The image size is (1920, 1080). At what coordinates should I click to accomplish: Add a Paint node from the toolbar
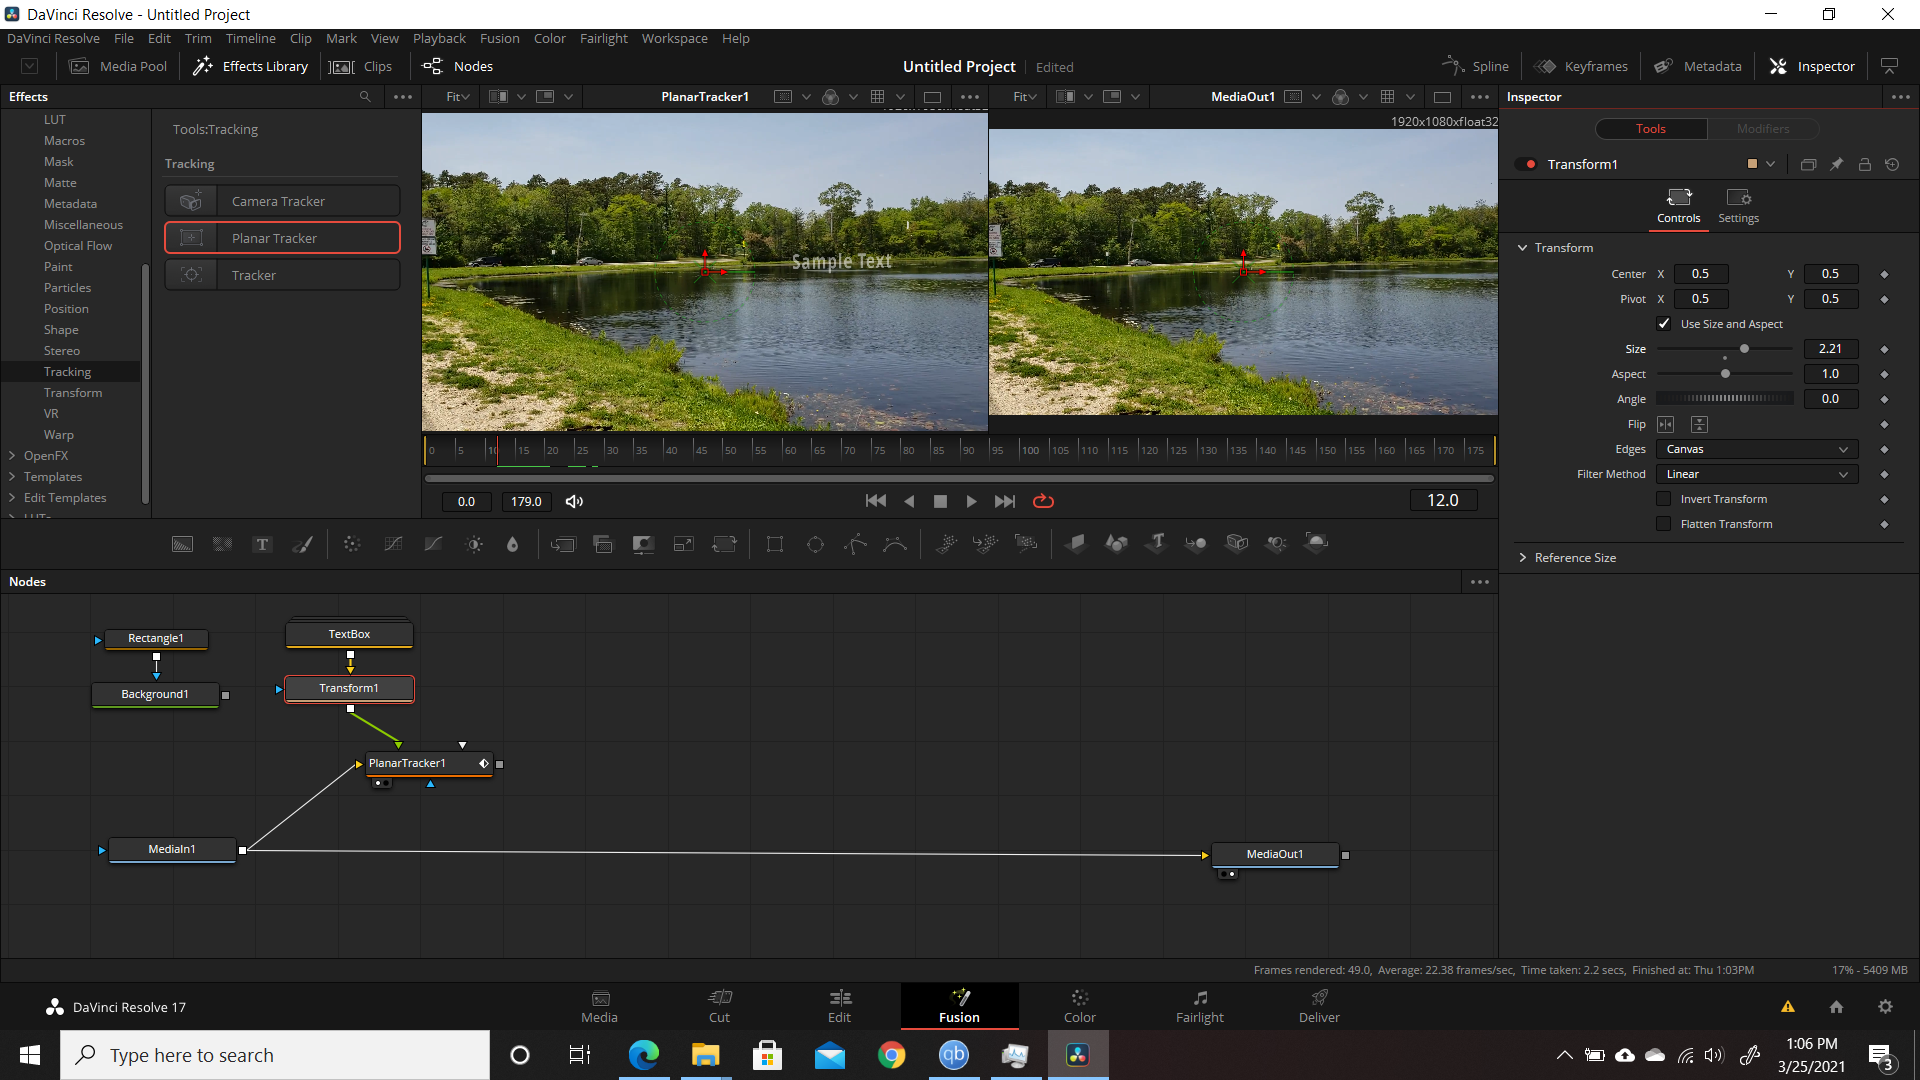pos(302,544)
